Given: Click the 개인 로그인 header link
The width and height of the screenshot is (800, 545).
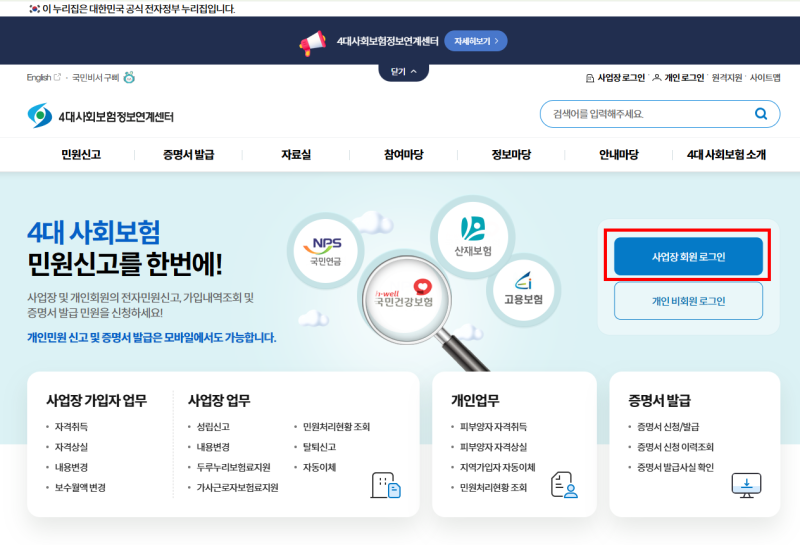Looking at the screenshot, I should pos(684,78).
